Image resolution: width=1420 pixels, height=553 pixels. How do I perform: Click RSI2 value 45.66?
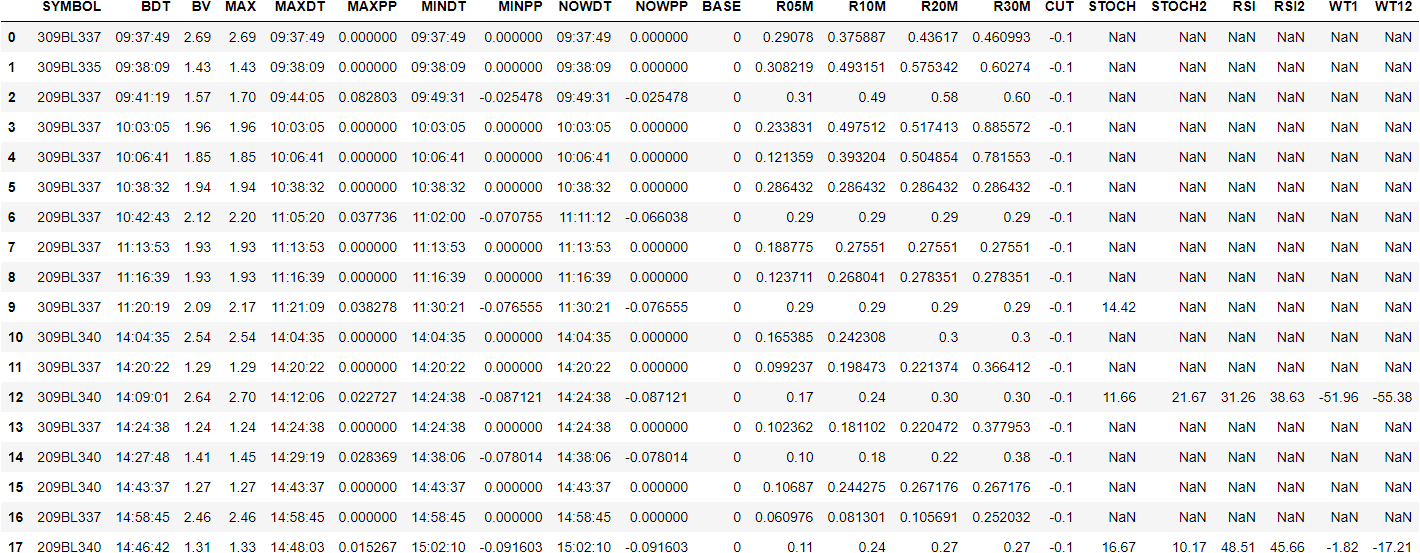click(1289, 547)
